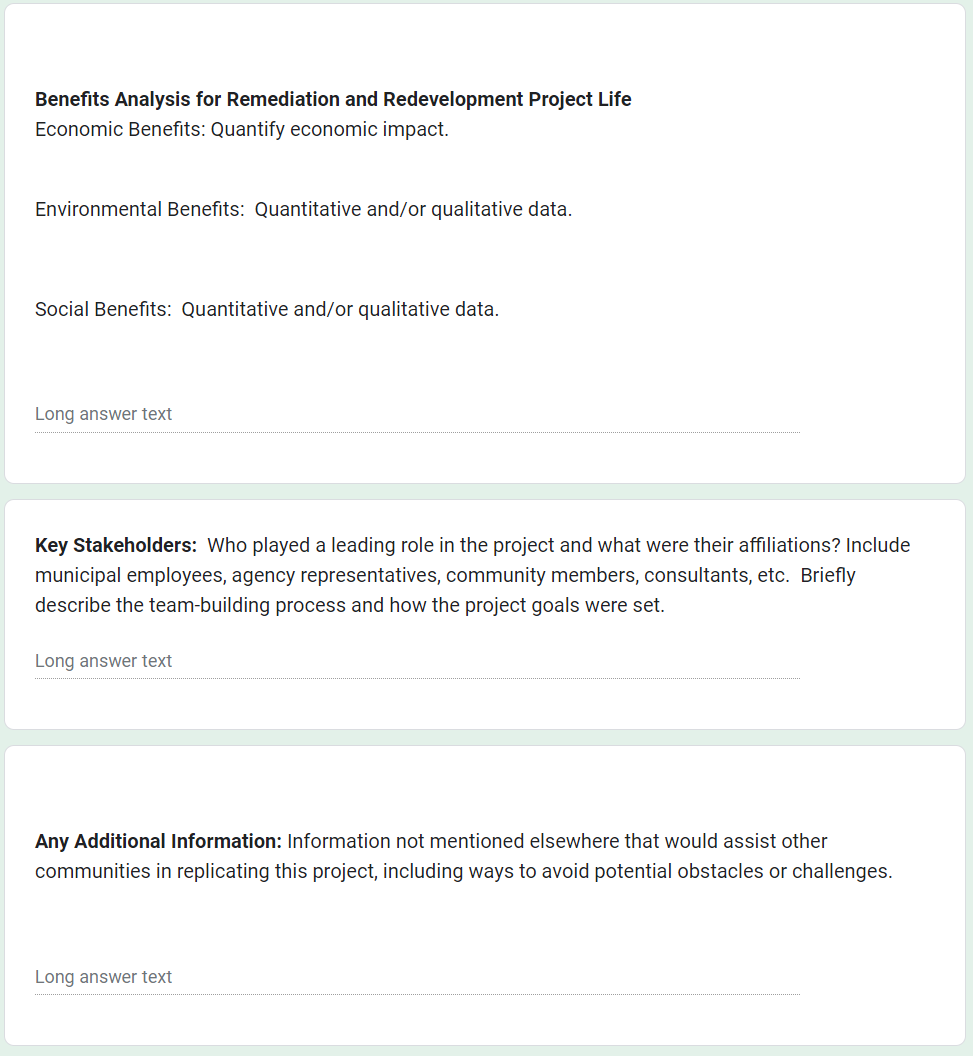Viewport: 973px width, 1056px height.
Task: Type in the Any Additional Information answer field
Action: (416, 977)
